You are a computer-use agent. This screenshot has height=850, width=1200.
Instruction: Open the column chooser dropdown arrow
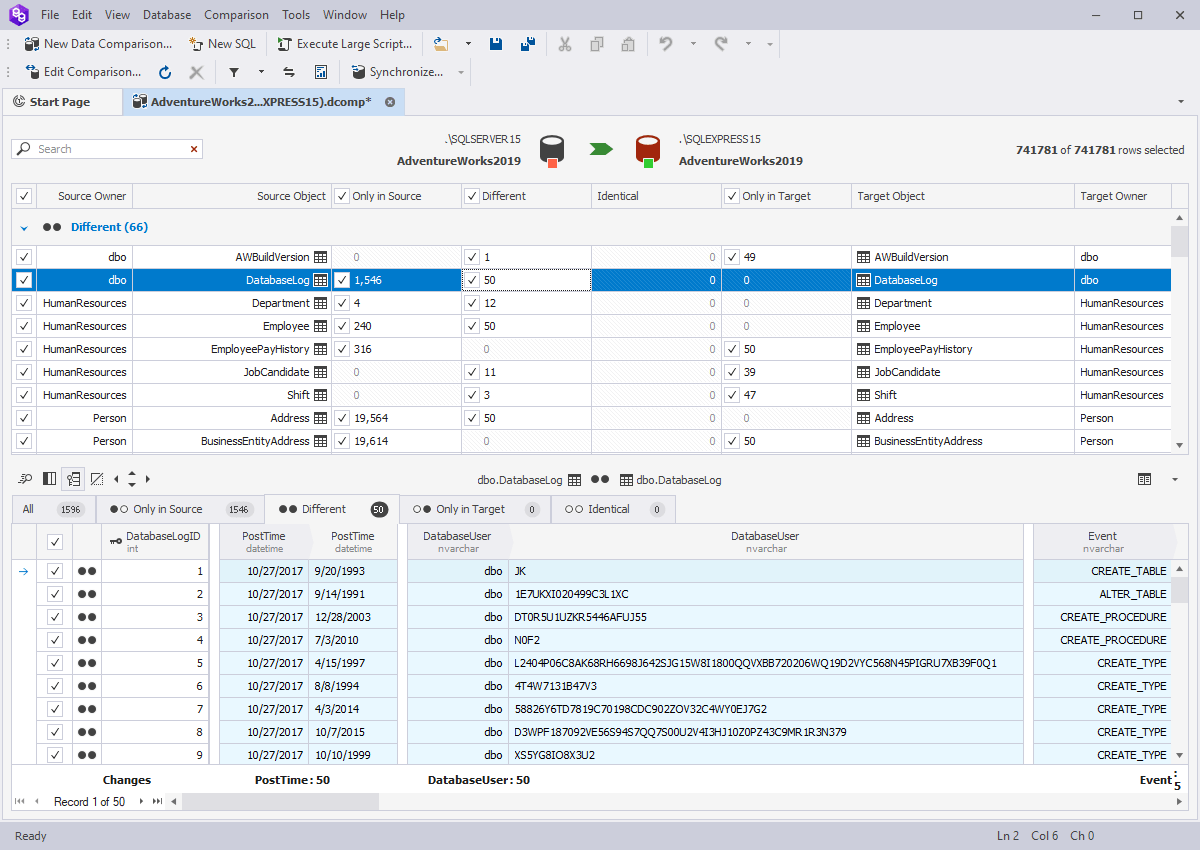click(x=1175, y=479)
